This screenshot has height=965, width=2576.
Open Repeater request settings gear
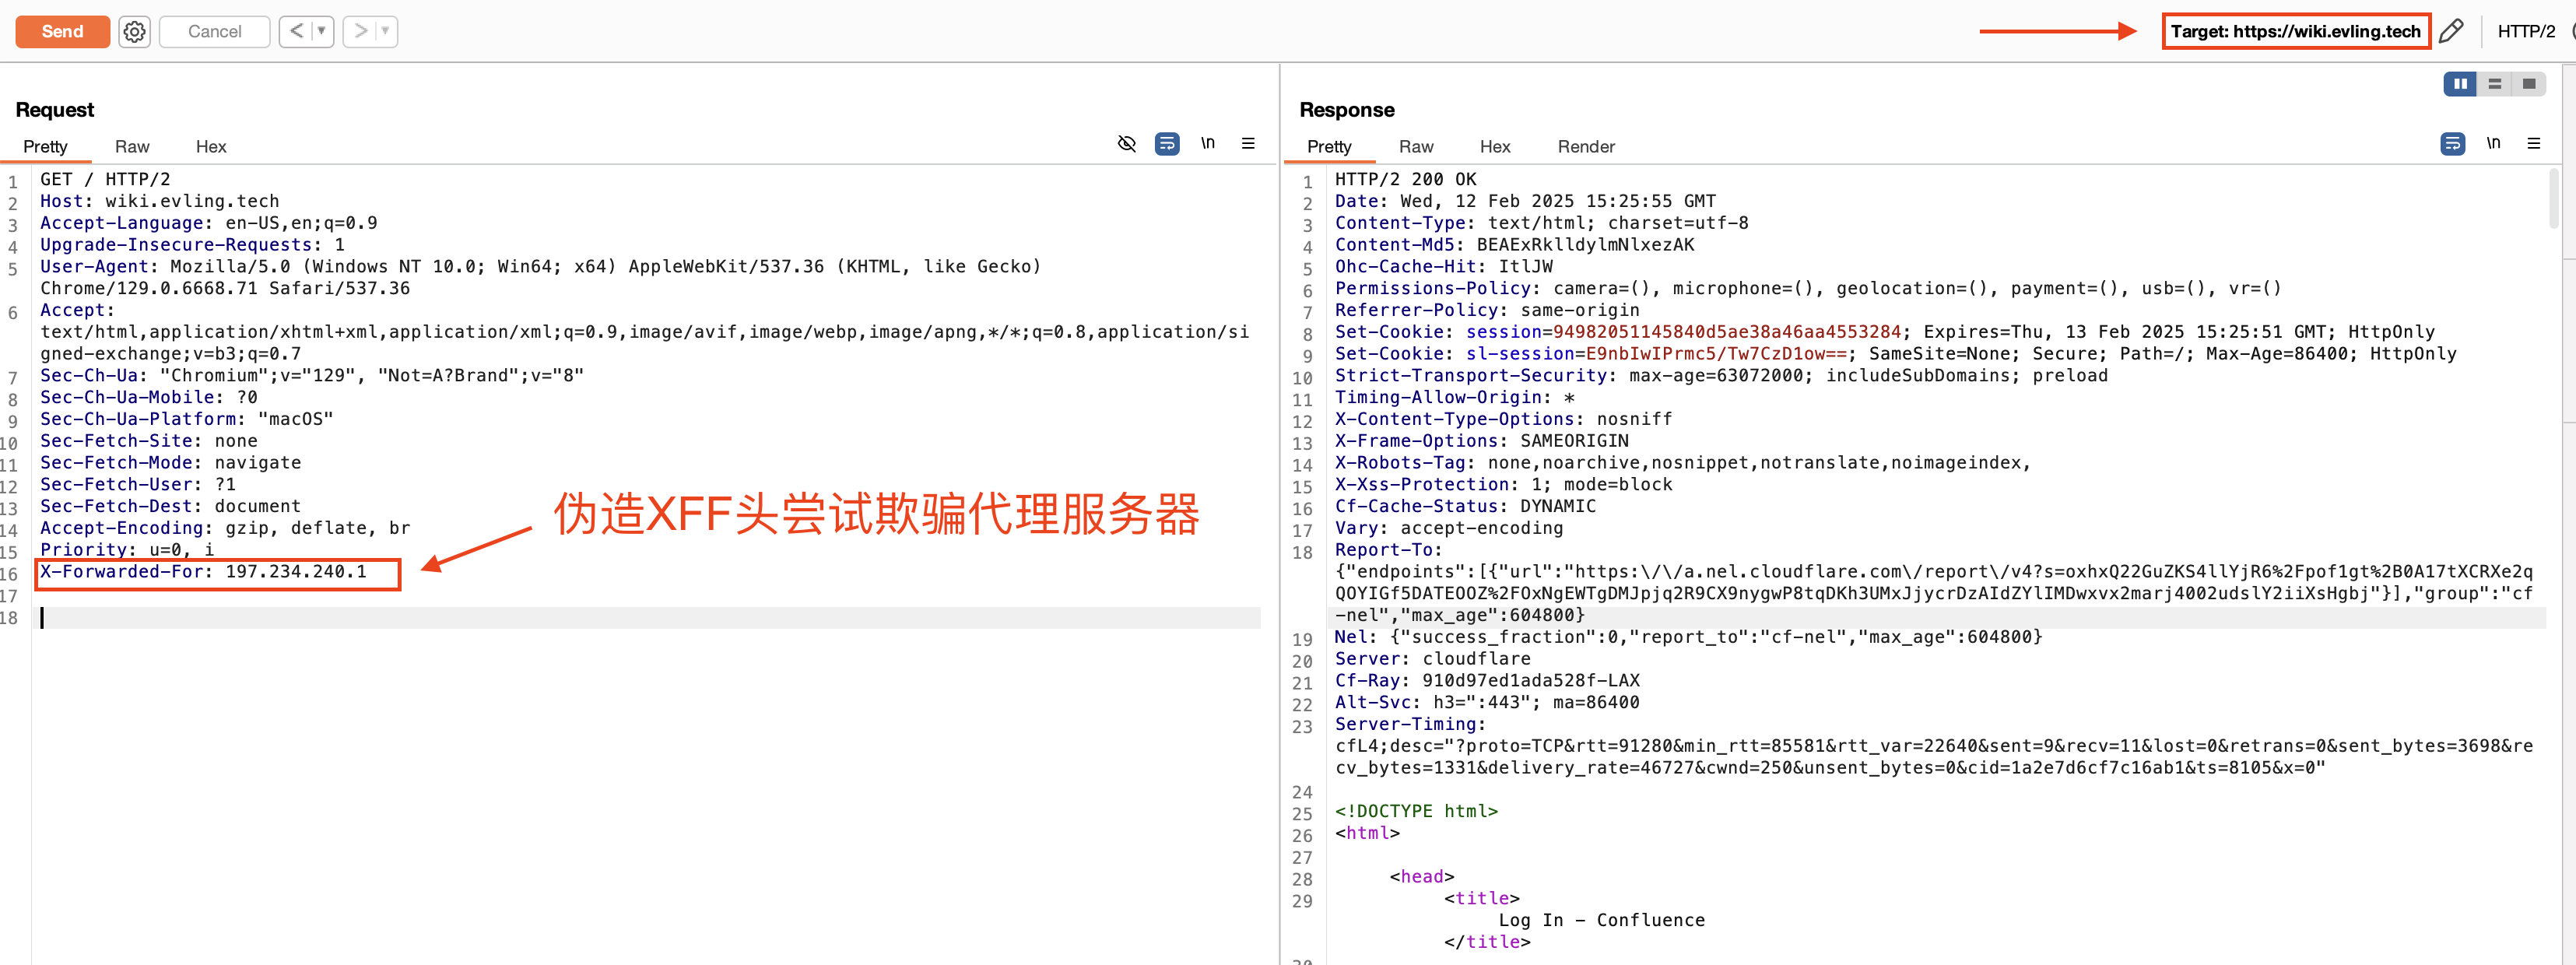tap(134, 32)
